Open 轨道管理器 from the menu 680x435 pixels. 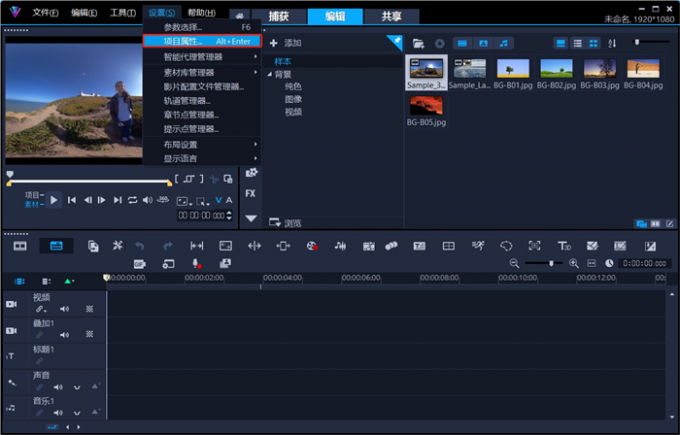pos(202,101)
